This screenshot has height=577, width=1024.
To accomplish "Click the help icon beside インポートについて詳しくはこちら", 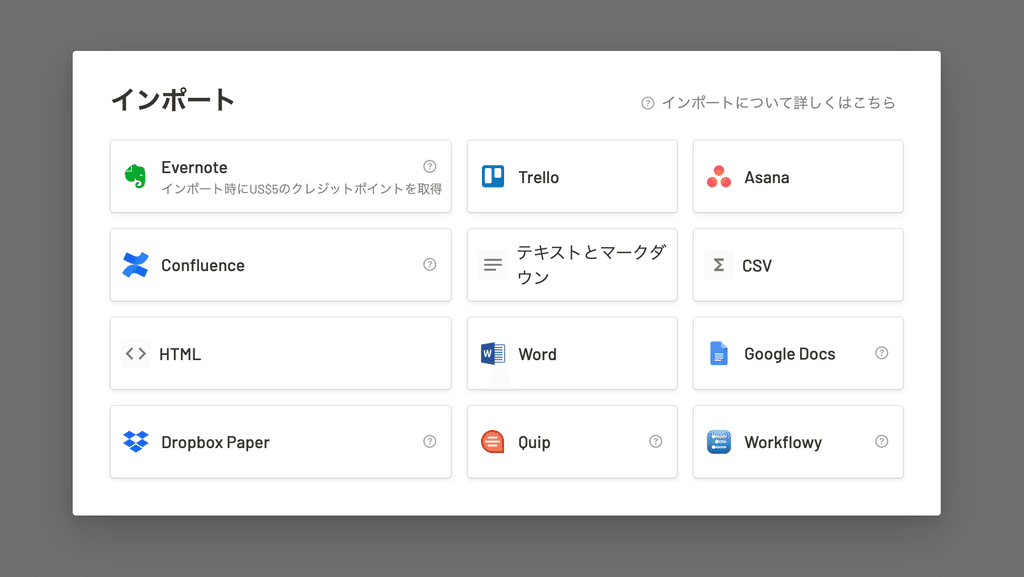I will (647, 103).
